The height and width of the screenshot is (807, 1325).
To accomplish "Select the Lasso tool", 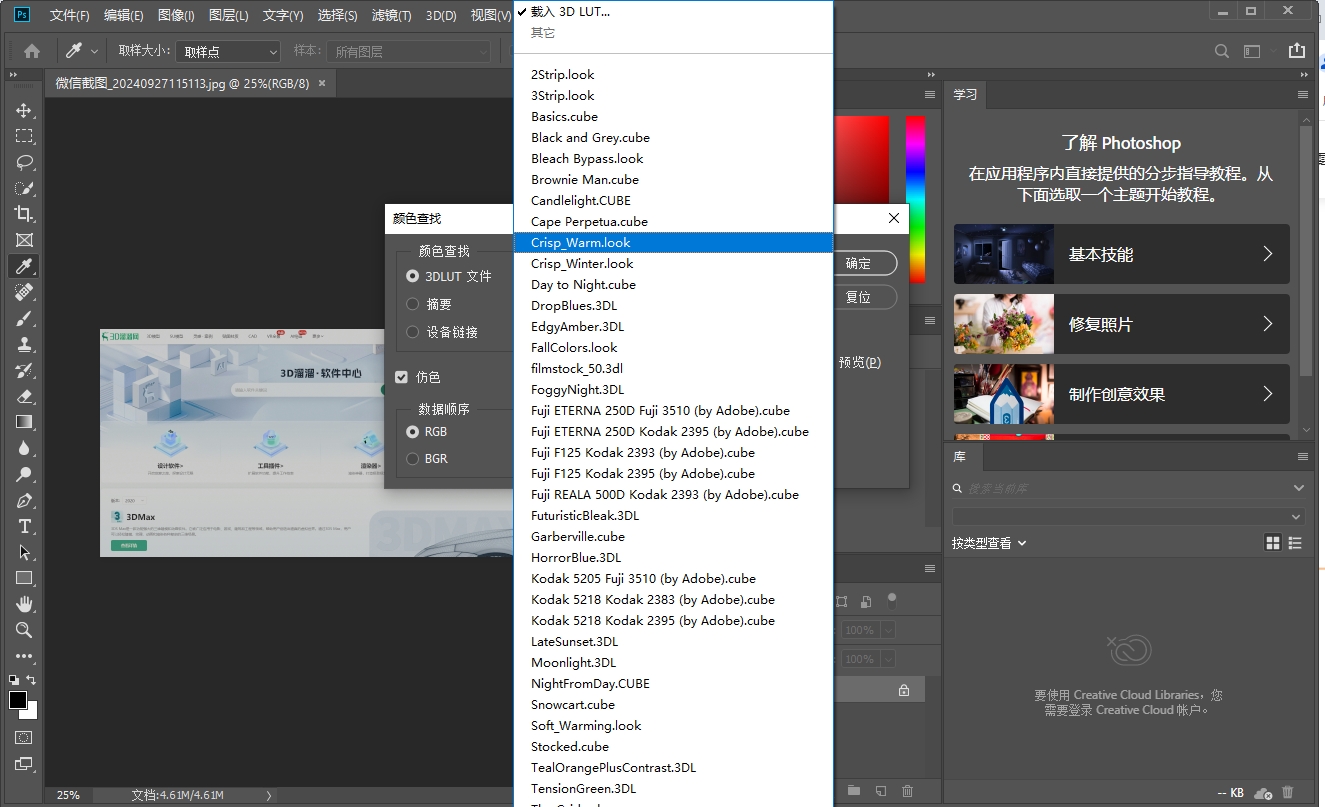I will [x=24, y=162].
